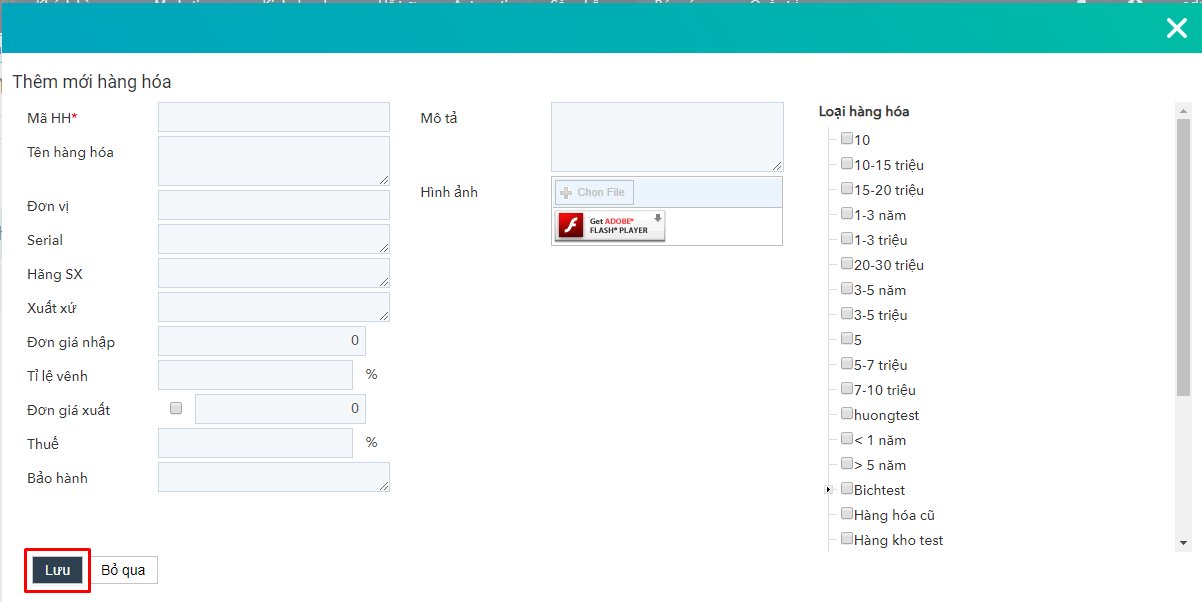Check the "10-15 triệu" checkbox

click(x=847, y=164)
